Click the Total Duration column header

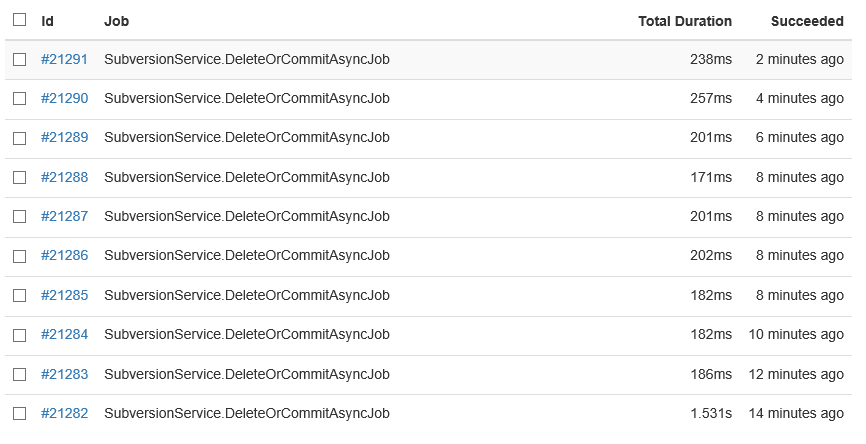(x=684, y=20)
